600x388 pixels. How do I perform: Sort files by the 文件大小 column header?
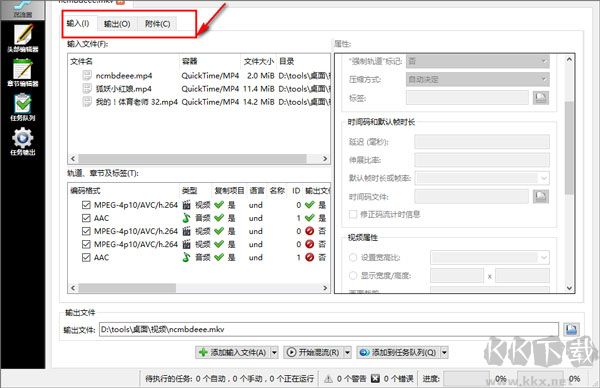pyautogui.click(x=259, y=61)
